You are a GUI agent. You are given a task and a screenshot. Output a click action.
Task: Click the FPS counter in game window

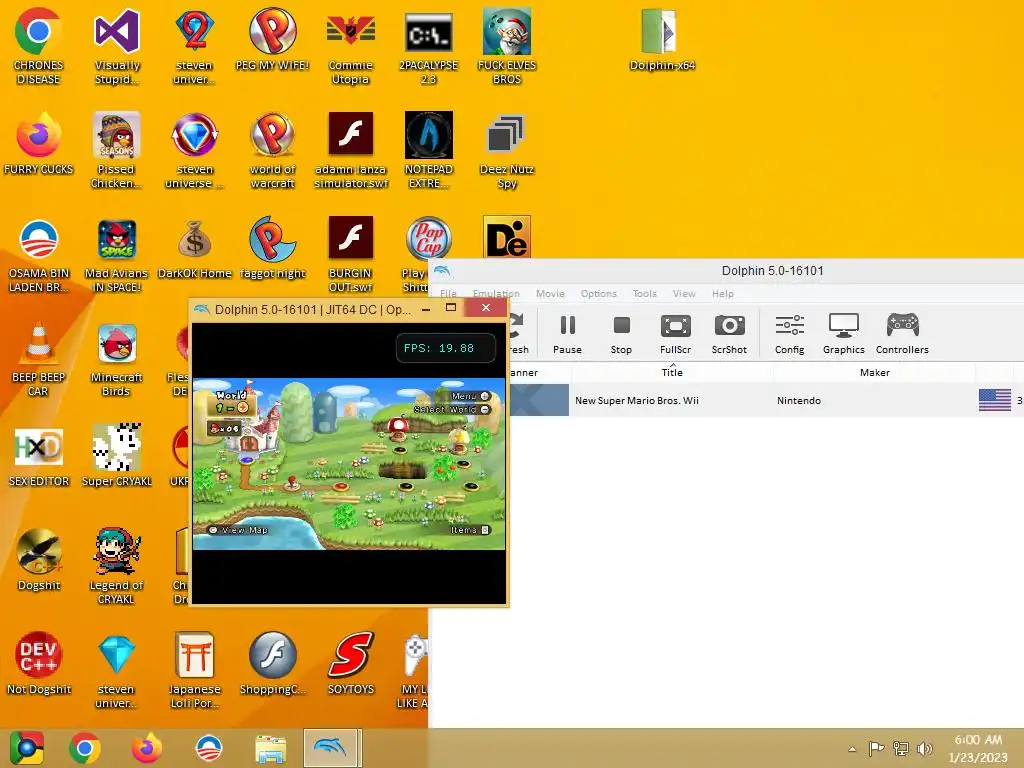coord(445,348)
